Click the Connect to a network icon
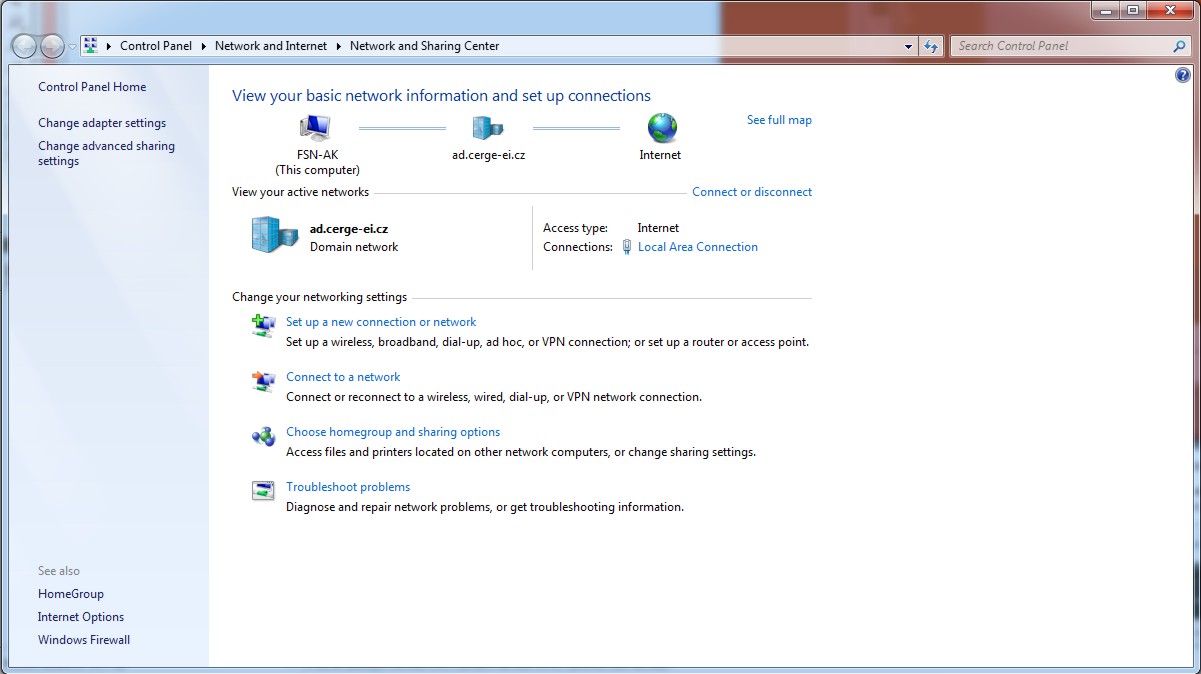Viewport: 1201px width, 674px height. pyautogui.click(x=263, y=381)
